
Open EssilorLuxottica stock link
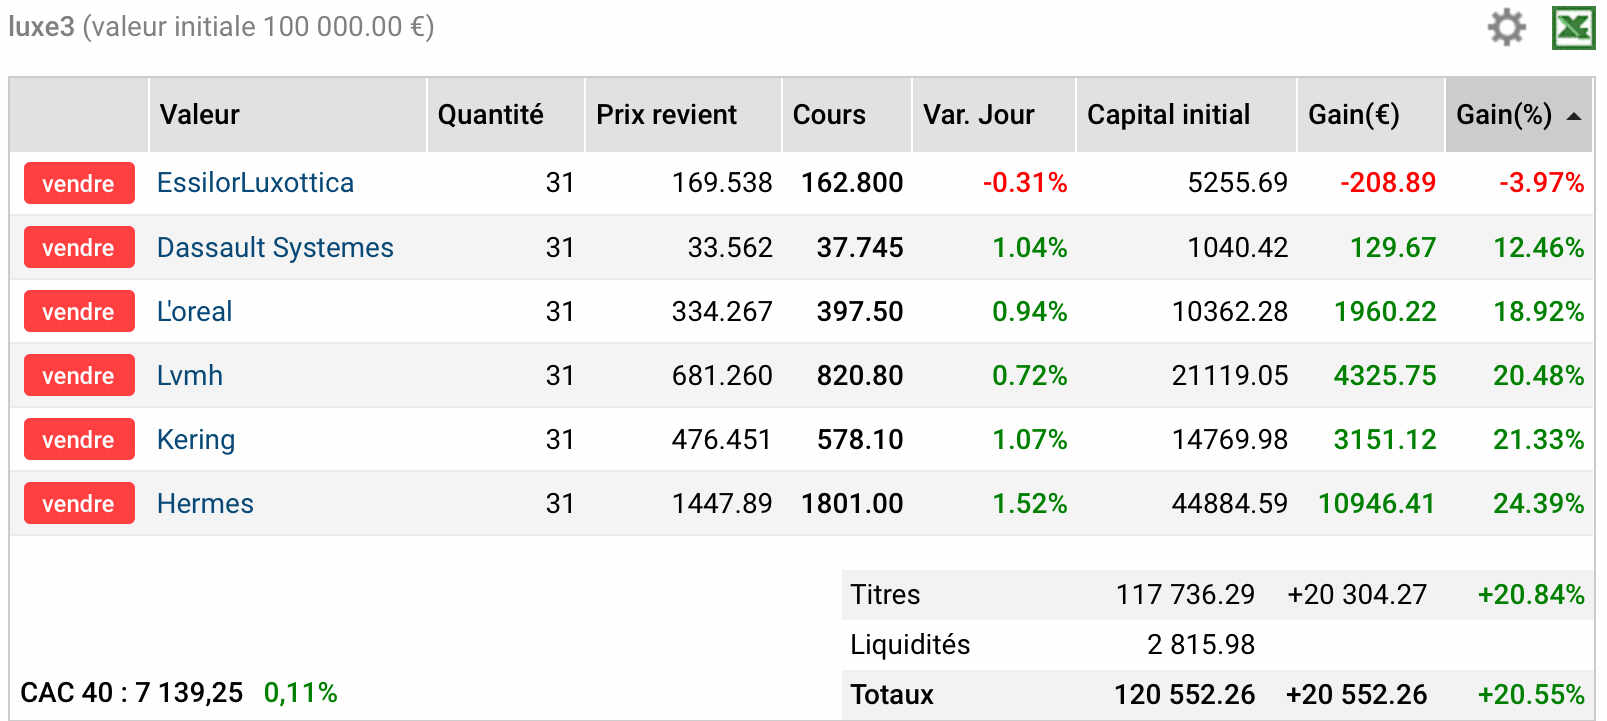[x=255, y=183]
